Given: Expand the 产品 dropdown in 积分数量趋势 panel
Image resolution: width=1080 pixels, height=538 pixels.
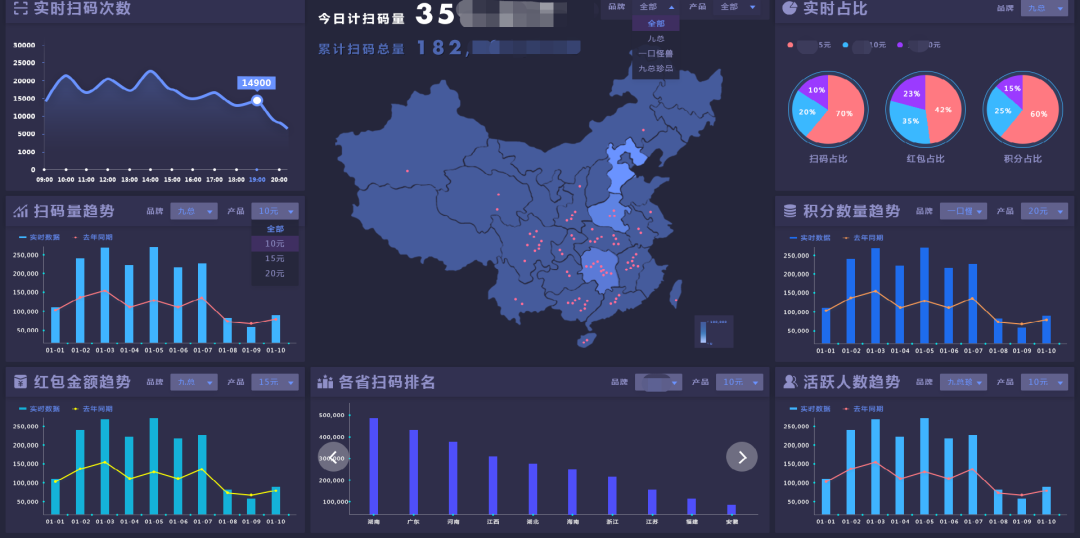Looking at the screenshot, I should [x=1045, y=211].
